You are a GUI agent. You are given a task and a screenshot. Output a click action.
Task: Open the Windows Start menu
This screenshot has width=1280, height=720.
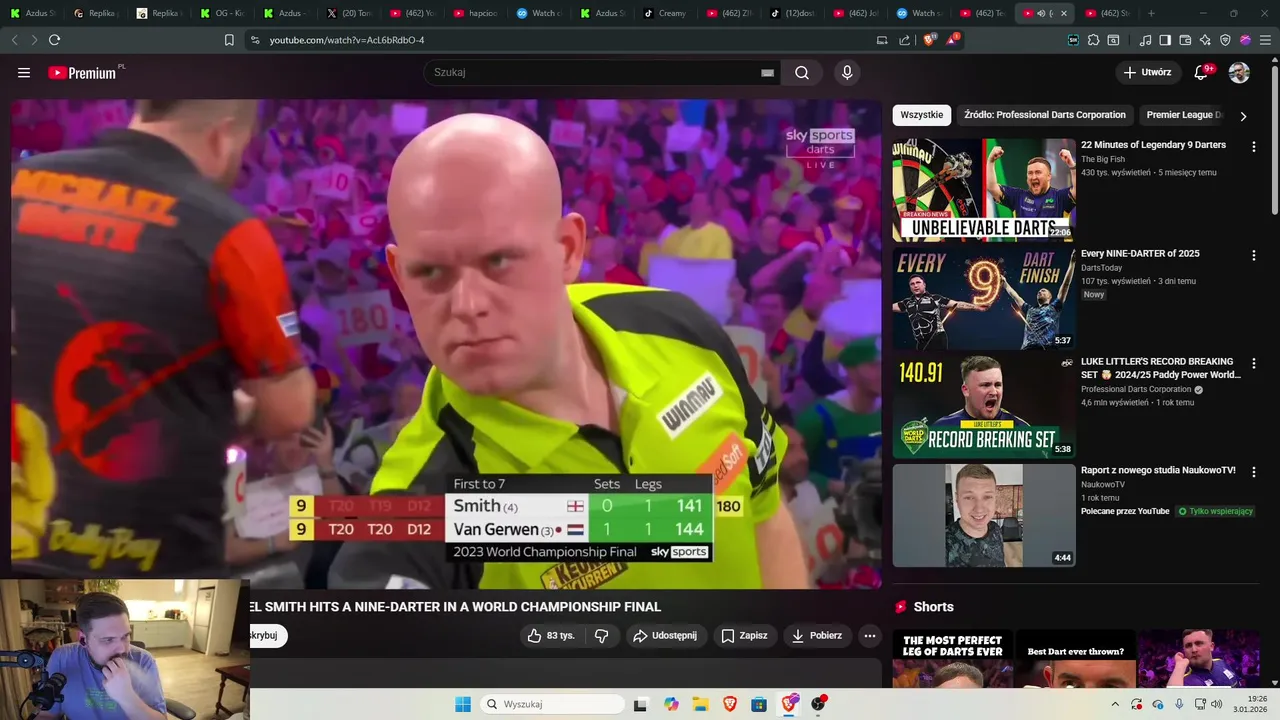pyautogui.click(x=463, y=704)
